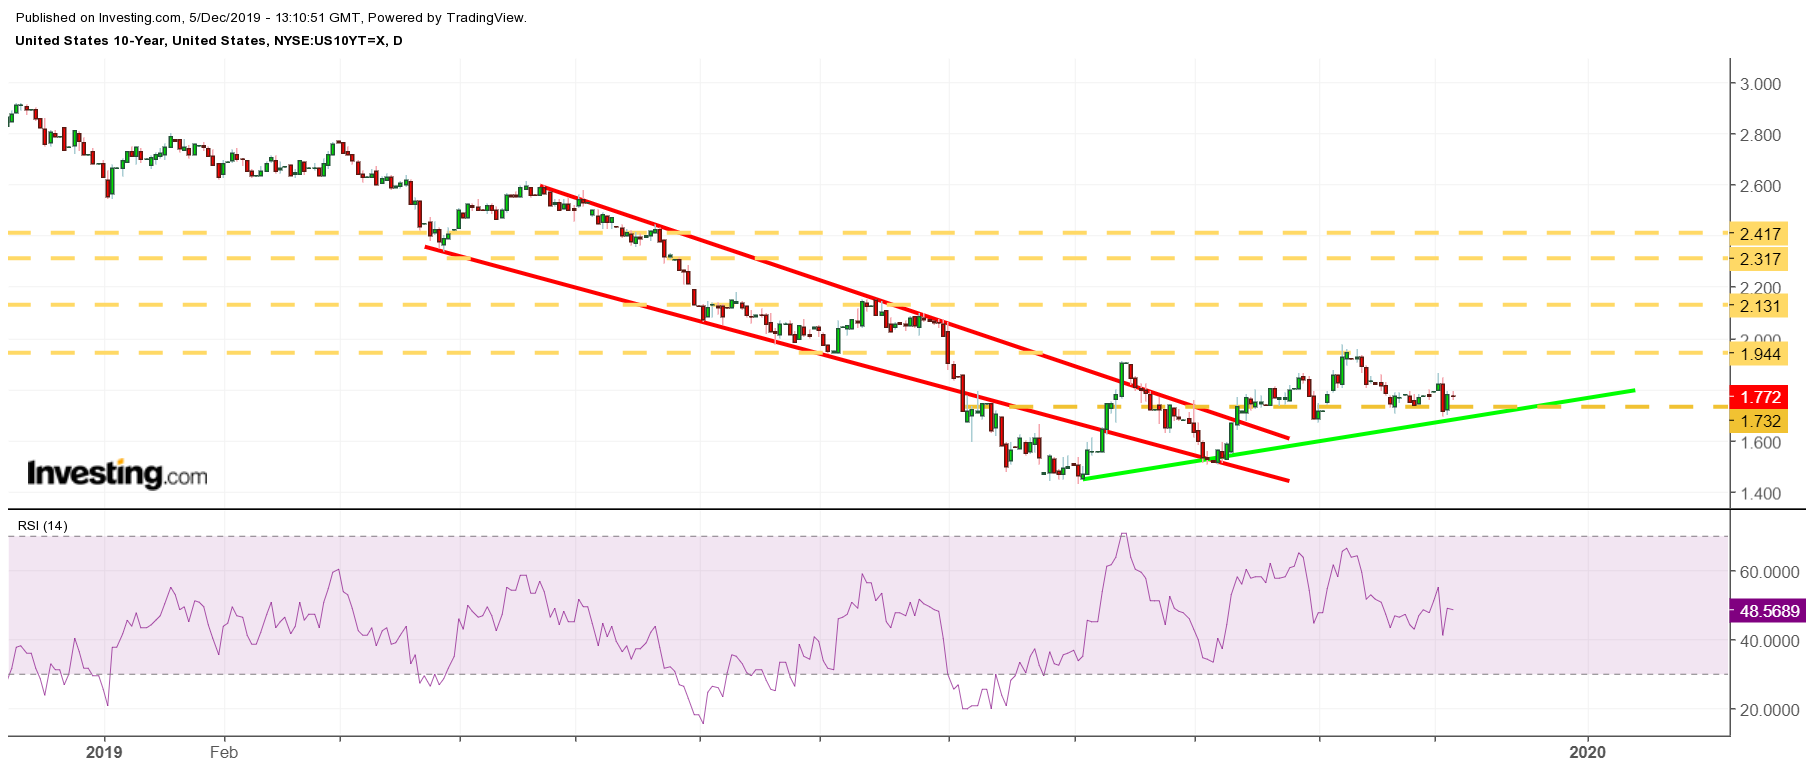Click the 2.317 price level label

(x=1759, y=259)
